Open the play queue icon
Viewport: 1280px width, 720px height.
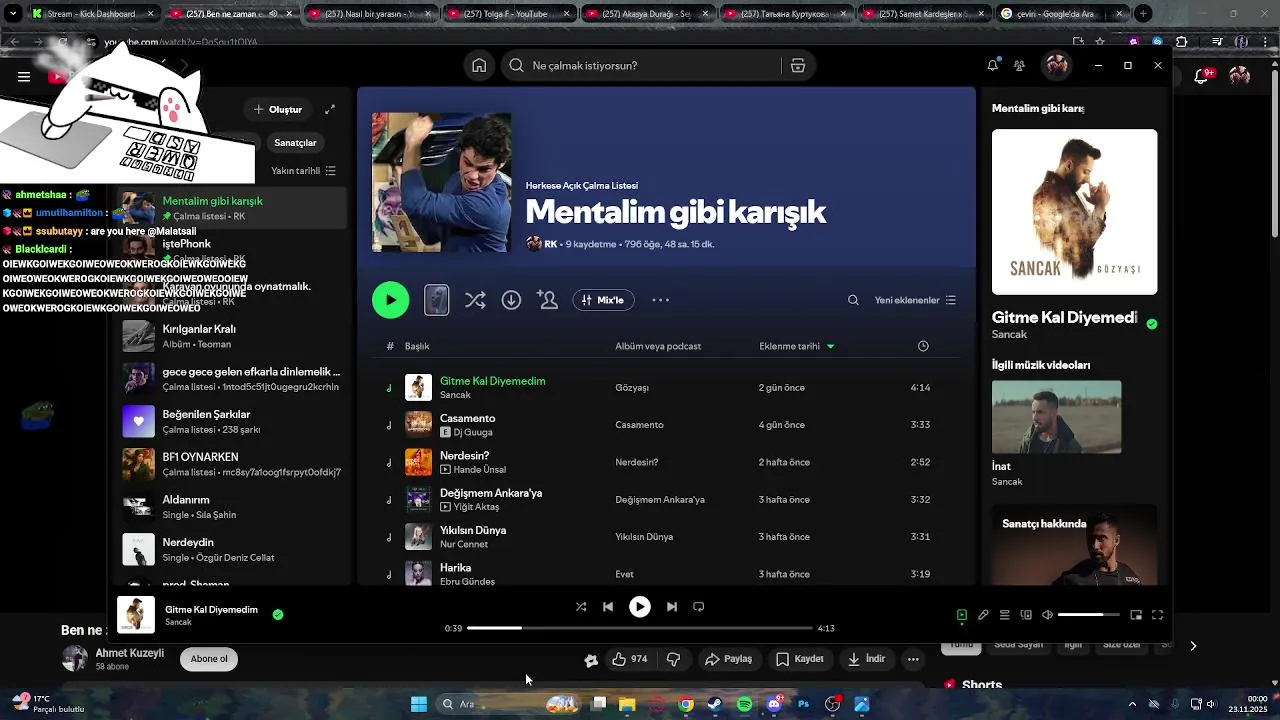[1004, 615]
